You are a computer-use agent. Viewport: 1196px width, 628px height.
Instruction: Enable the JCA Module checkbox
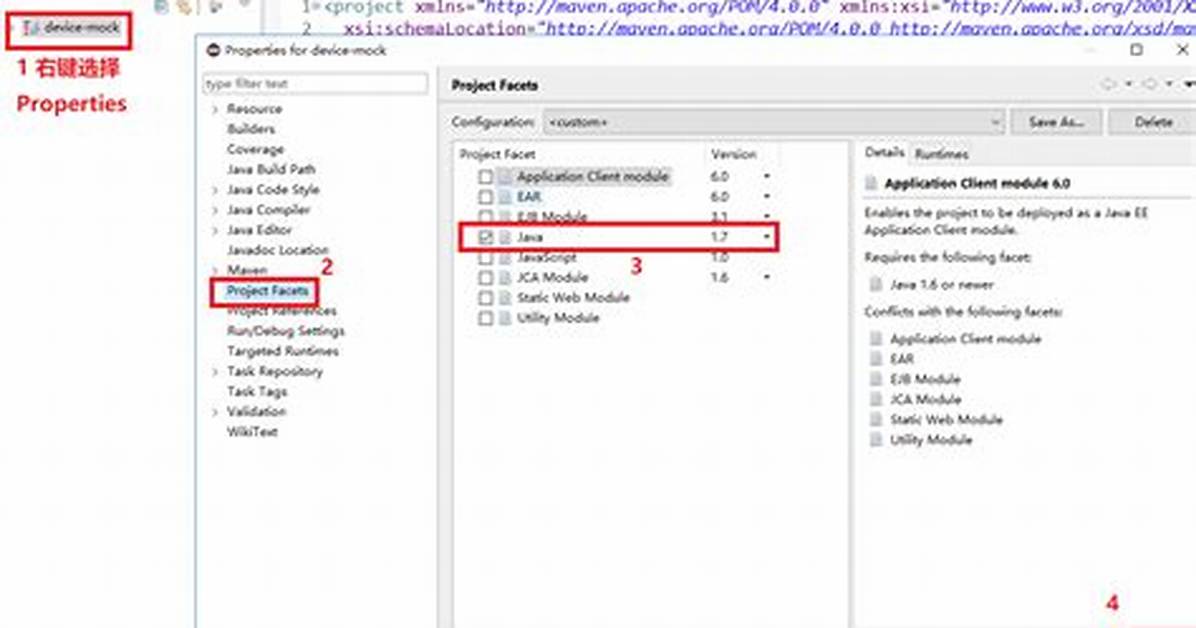[485, 278]
